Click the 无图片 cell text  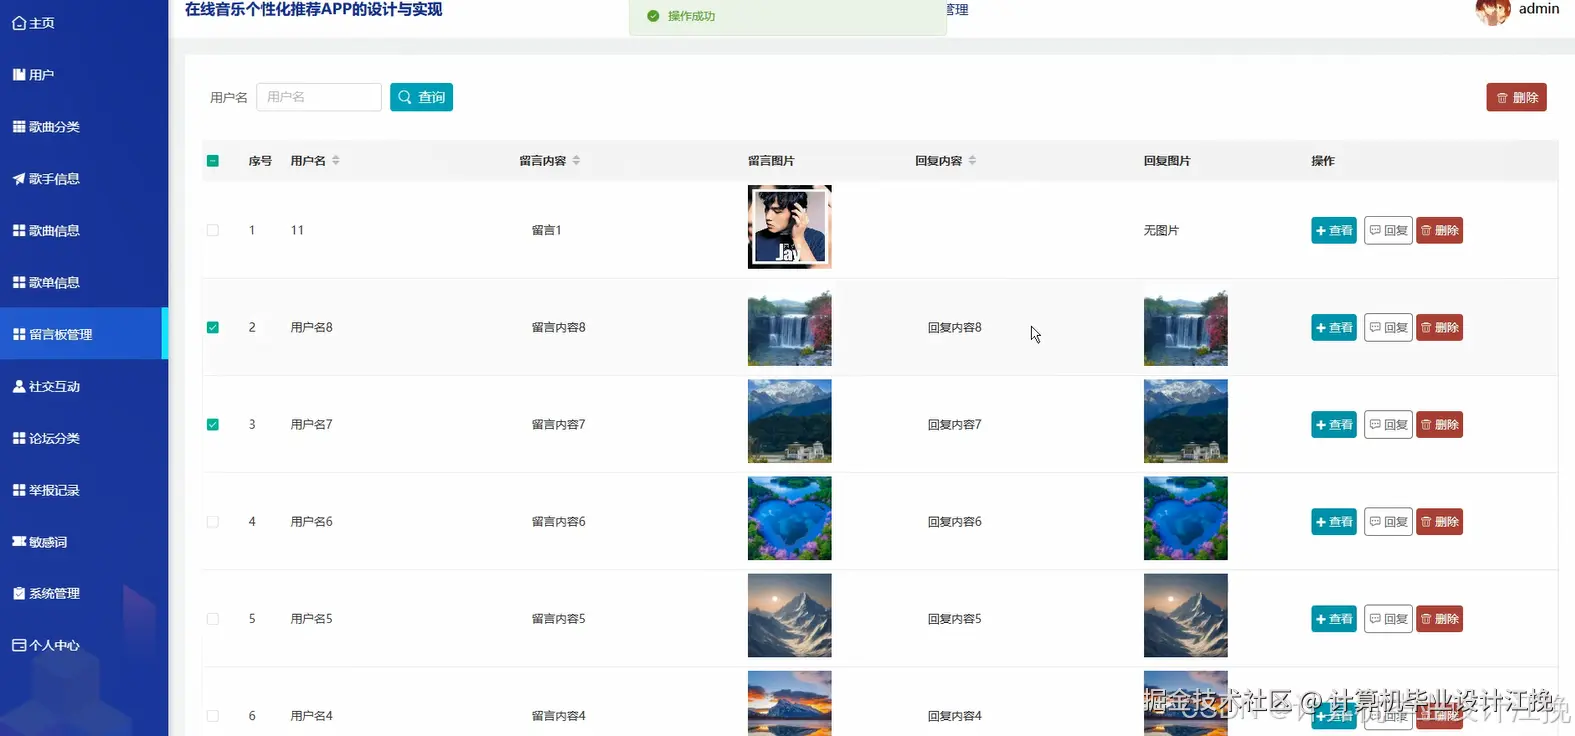1161,230
